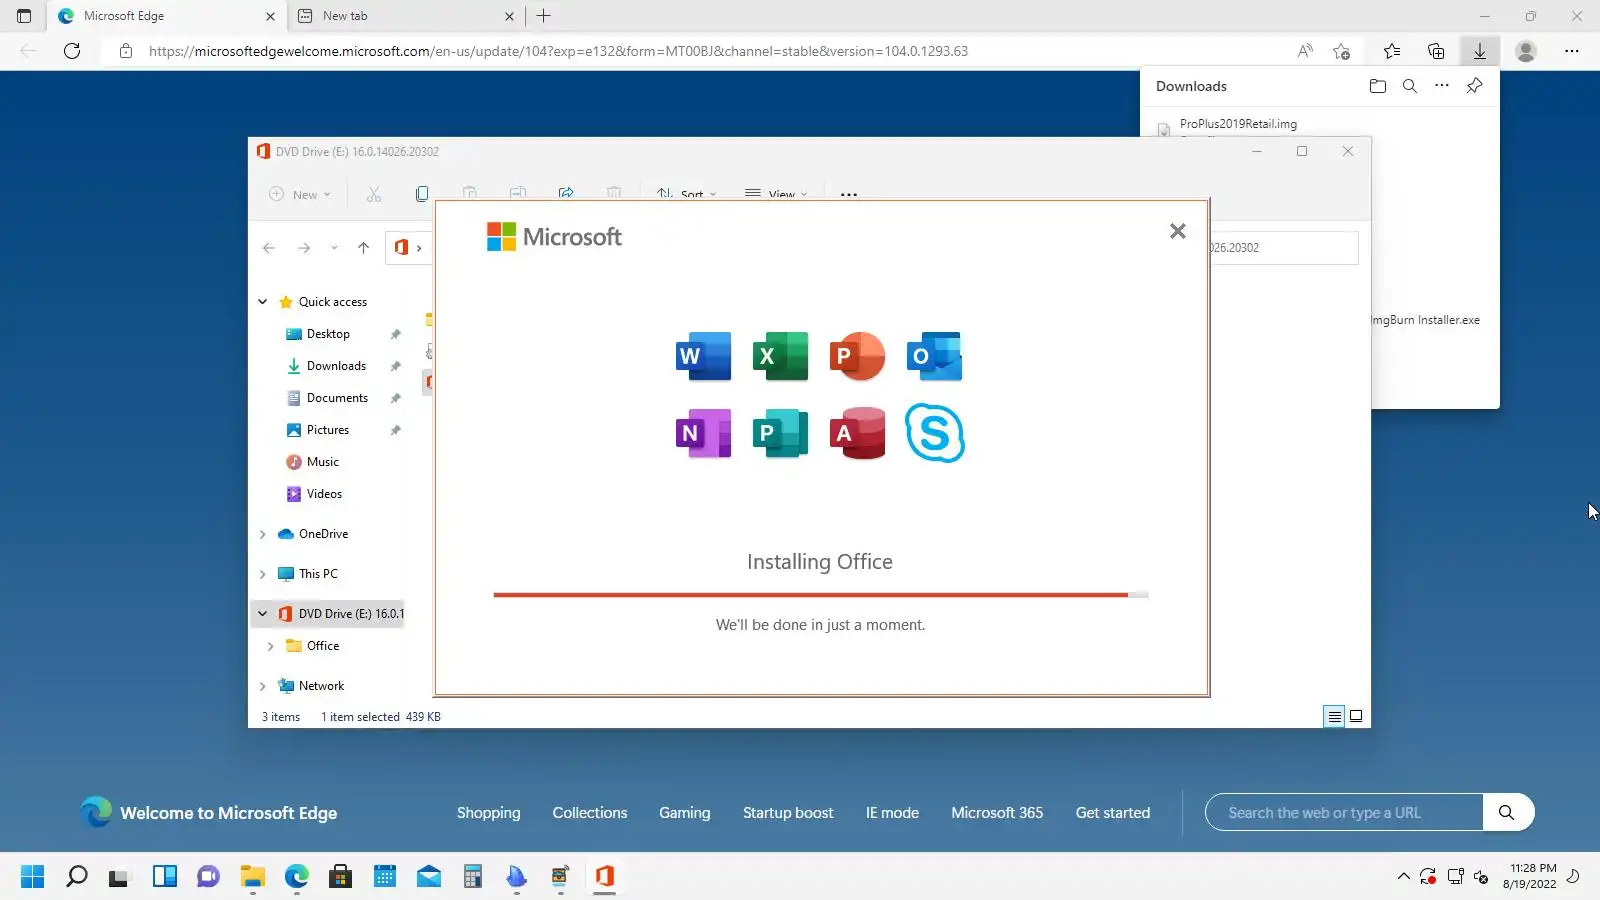
Task: Switch File Explorer to large icons view
Action: click(1356, 716)
